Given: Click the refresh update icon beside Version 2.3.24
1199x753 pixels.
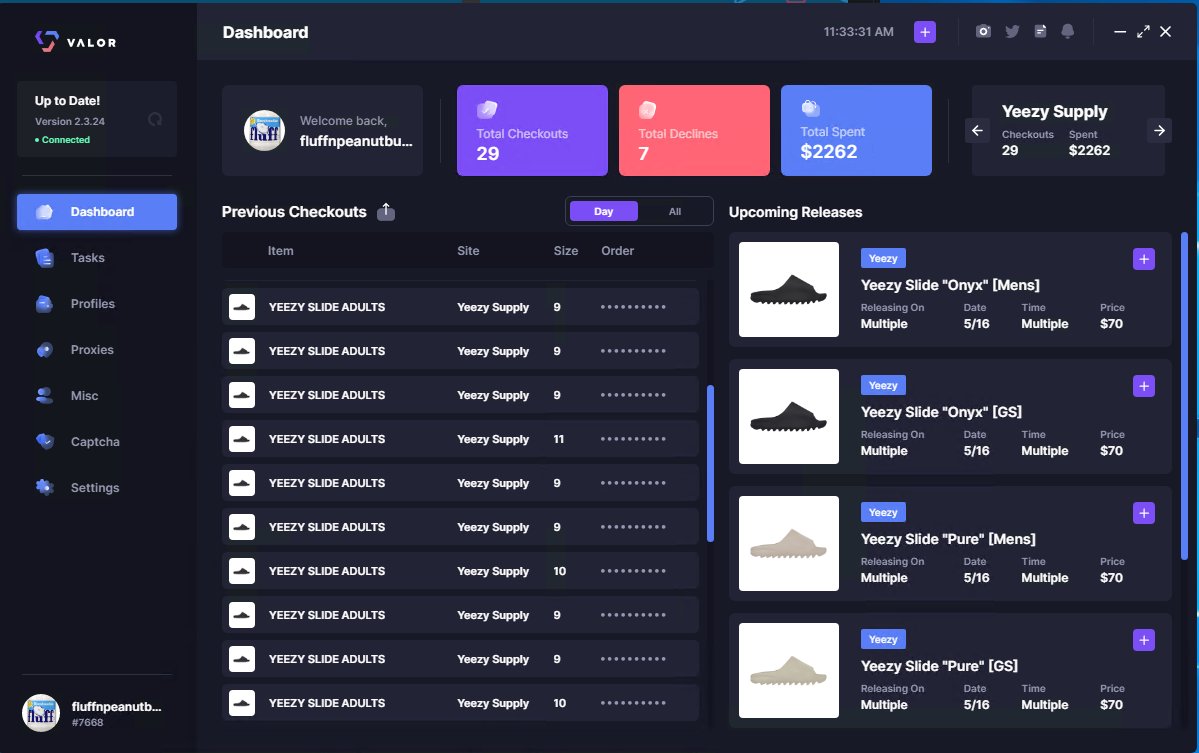Looking at the screenshot, I should coord(155,119).
